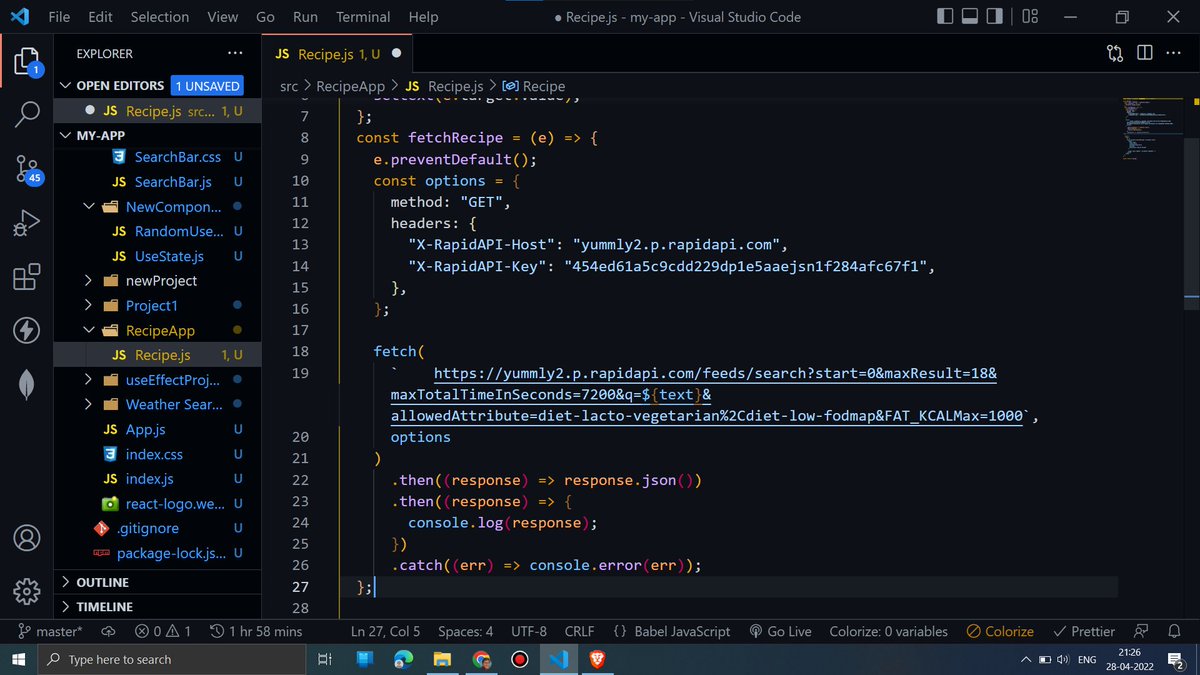Screen dimensions: 1200x675
Task: Open package-lock.js... in explorer
Action: [171, 553]
